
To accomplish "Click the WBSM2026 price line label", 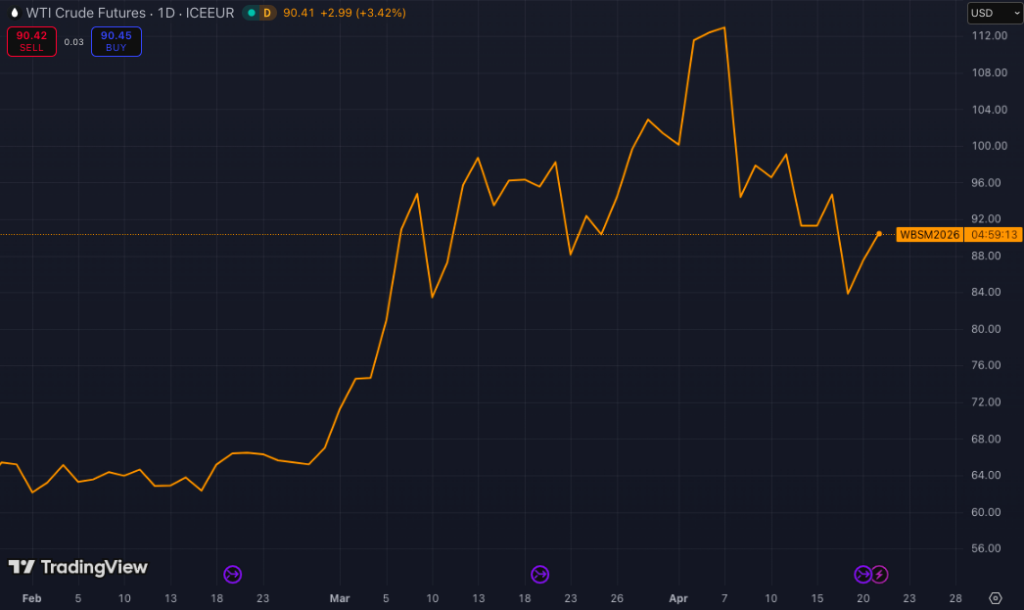I will click(x=929, y=235).
